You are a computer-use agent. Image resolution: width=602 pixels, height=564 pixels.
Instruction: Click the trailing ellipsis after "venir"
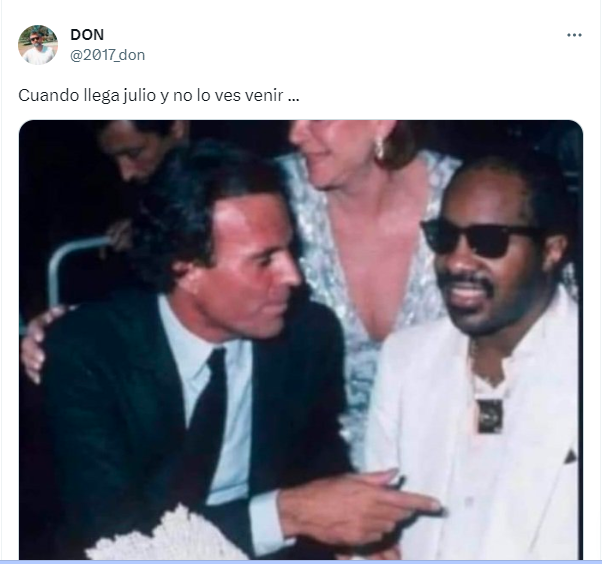[x=293, y=96]
